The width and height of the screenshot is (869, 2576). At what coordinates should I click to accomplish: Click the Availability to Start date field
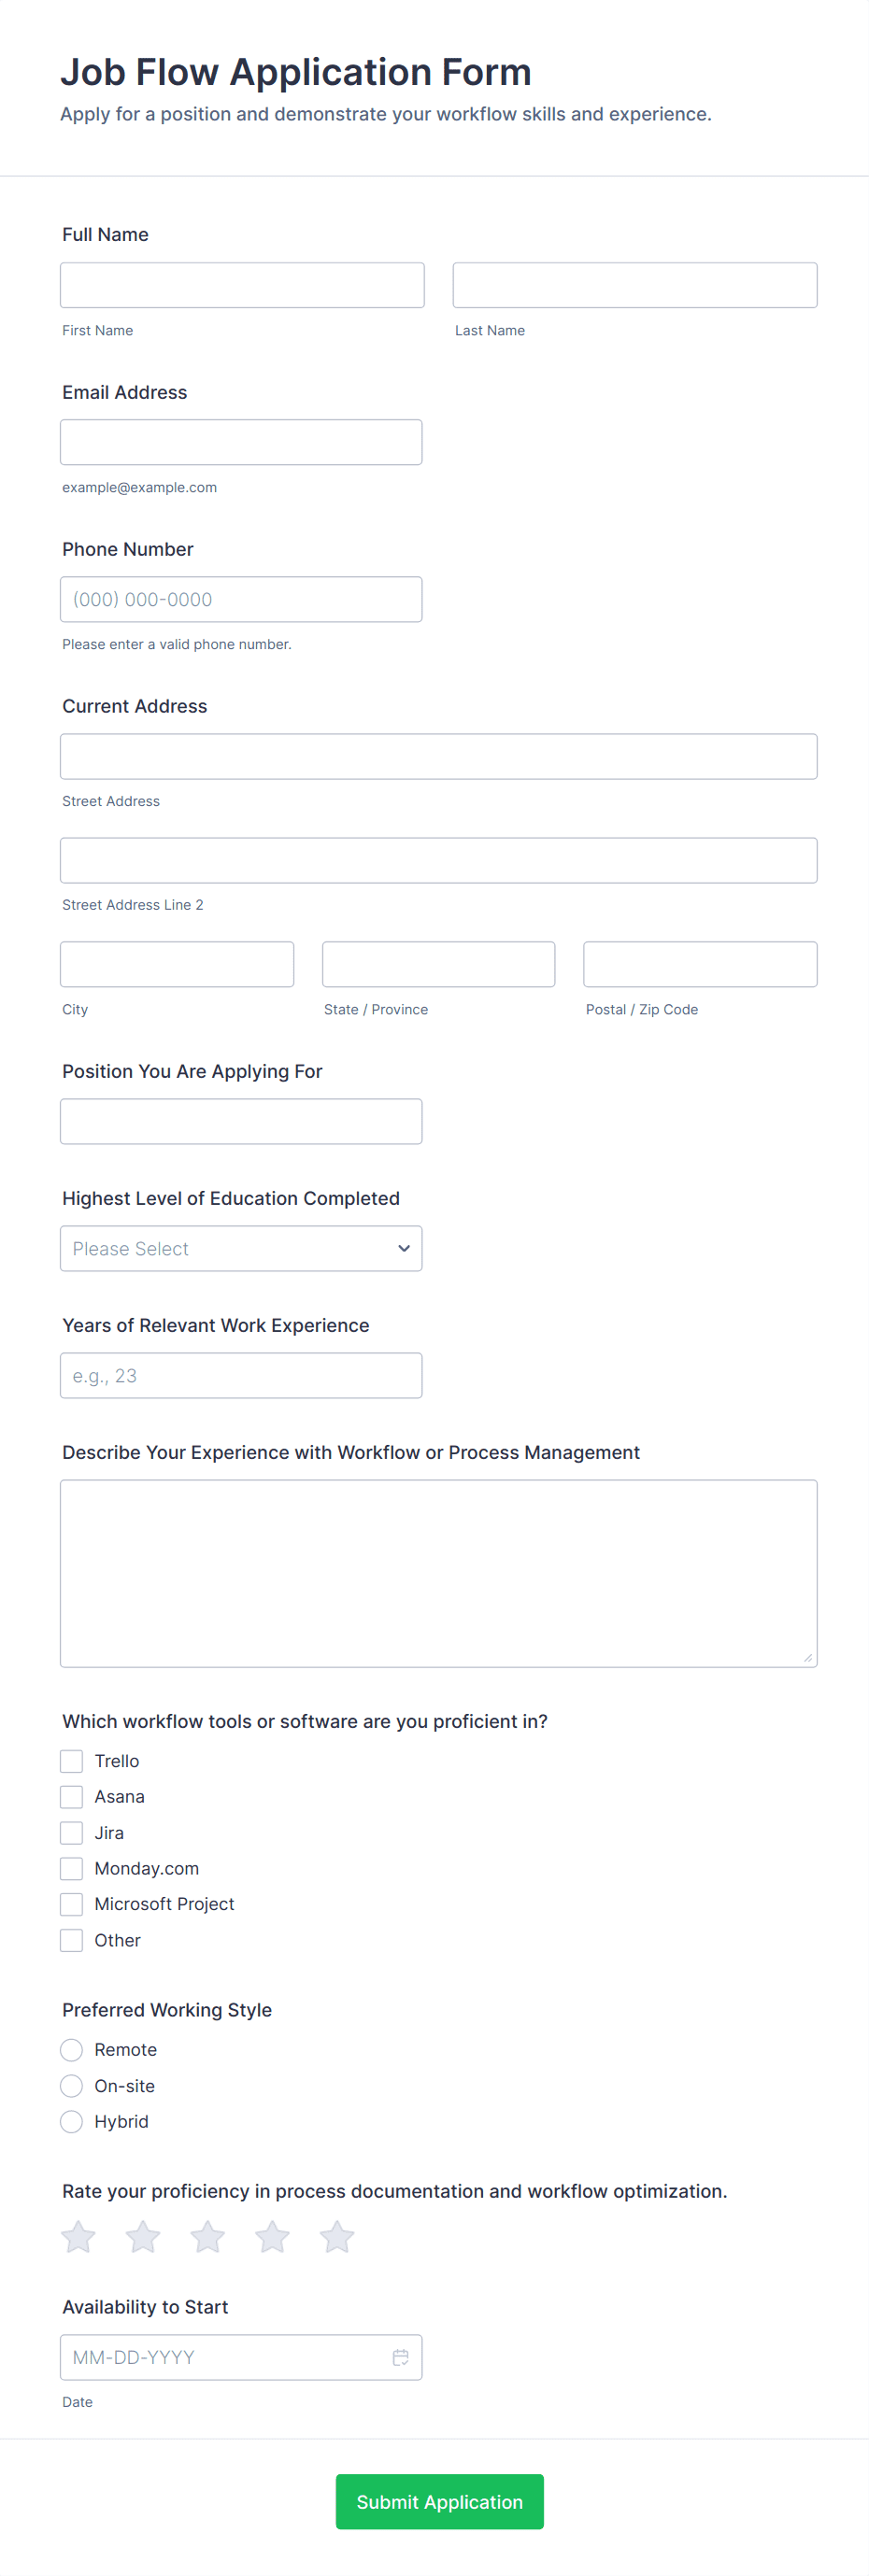pyautogui.click(x=225, y=2357)
